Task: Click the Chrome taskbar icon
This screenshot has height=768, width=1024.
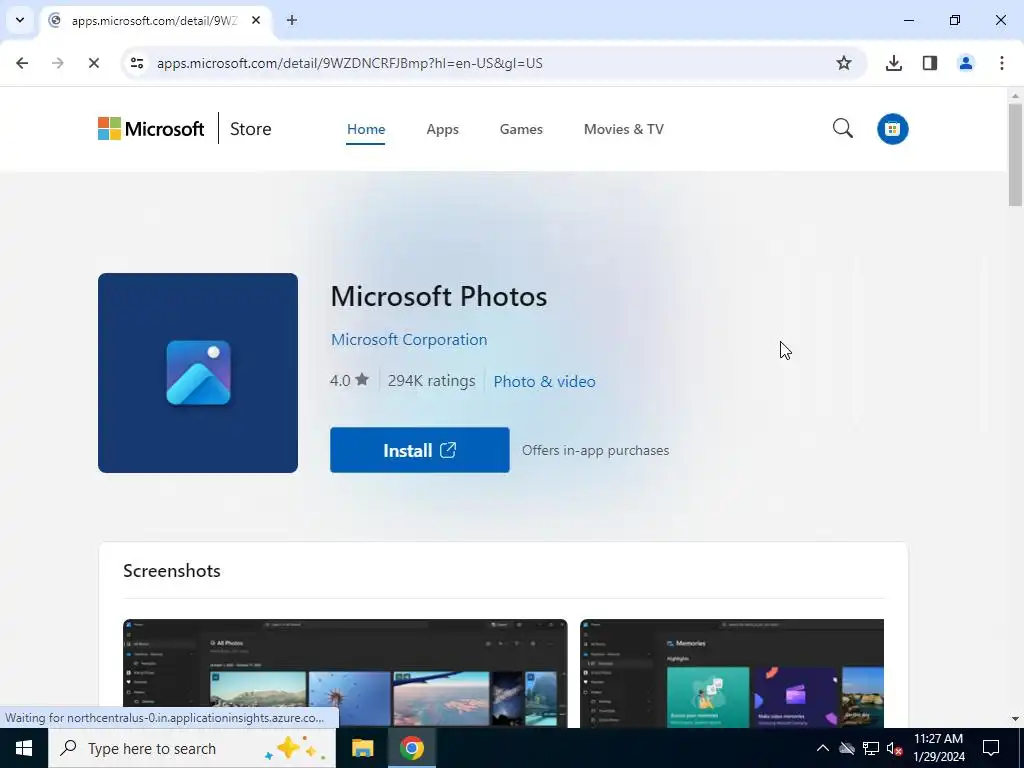Action: tap(411, 748)
